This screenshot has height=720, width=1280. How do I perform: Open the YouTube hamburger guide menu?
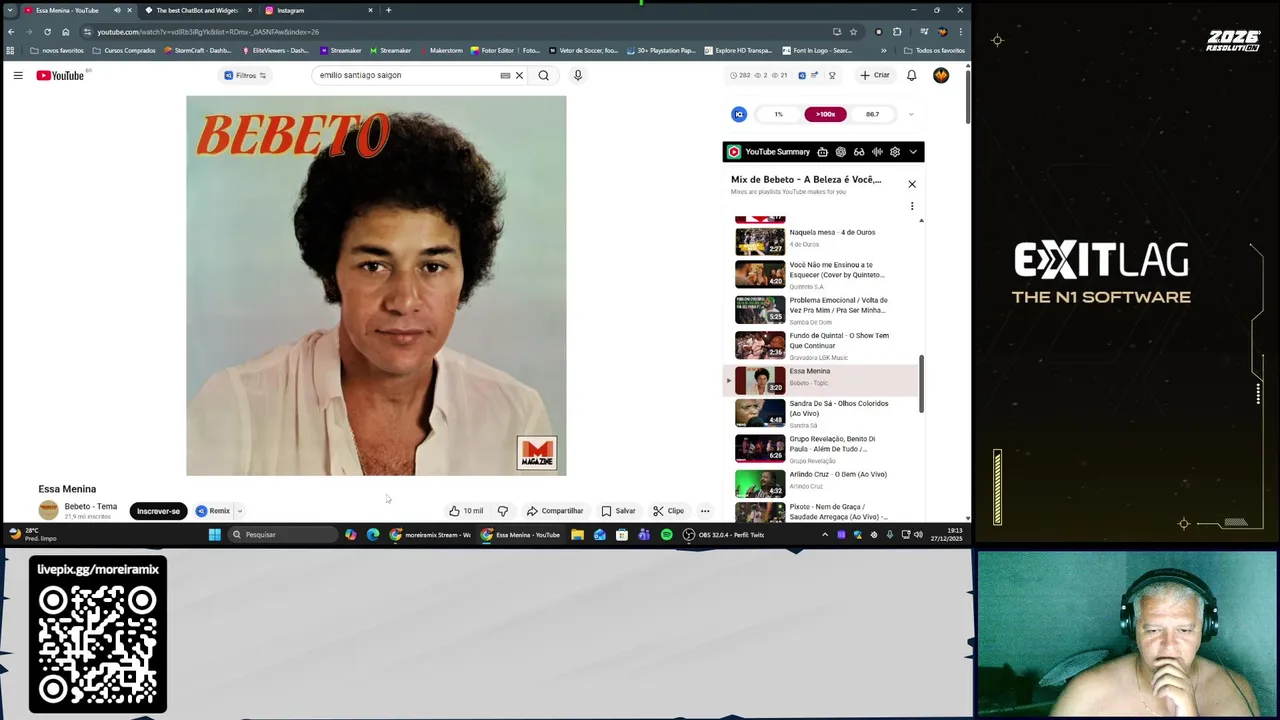pos(18,75)
